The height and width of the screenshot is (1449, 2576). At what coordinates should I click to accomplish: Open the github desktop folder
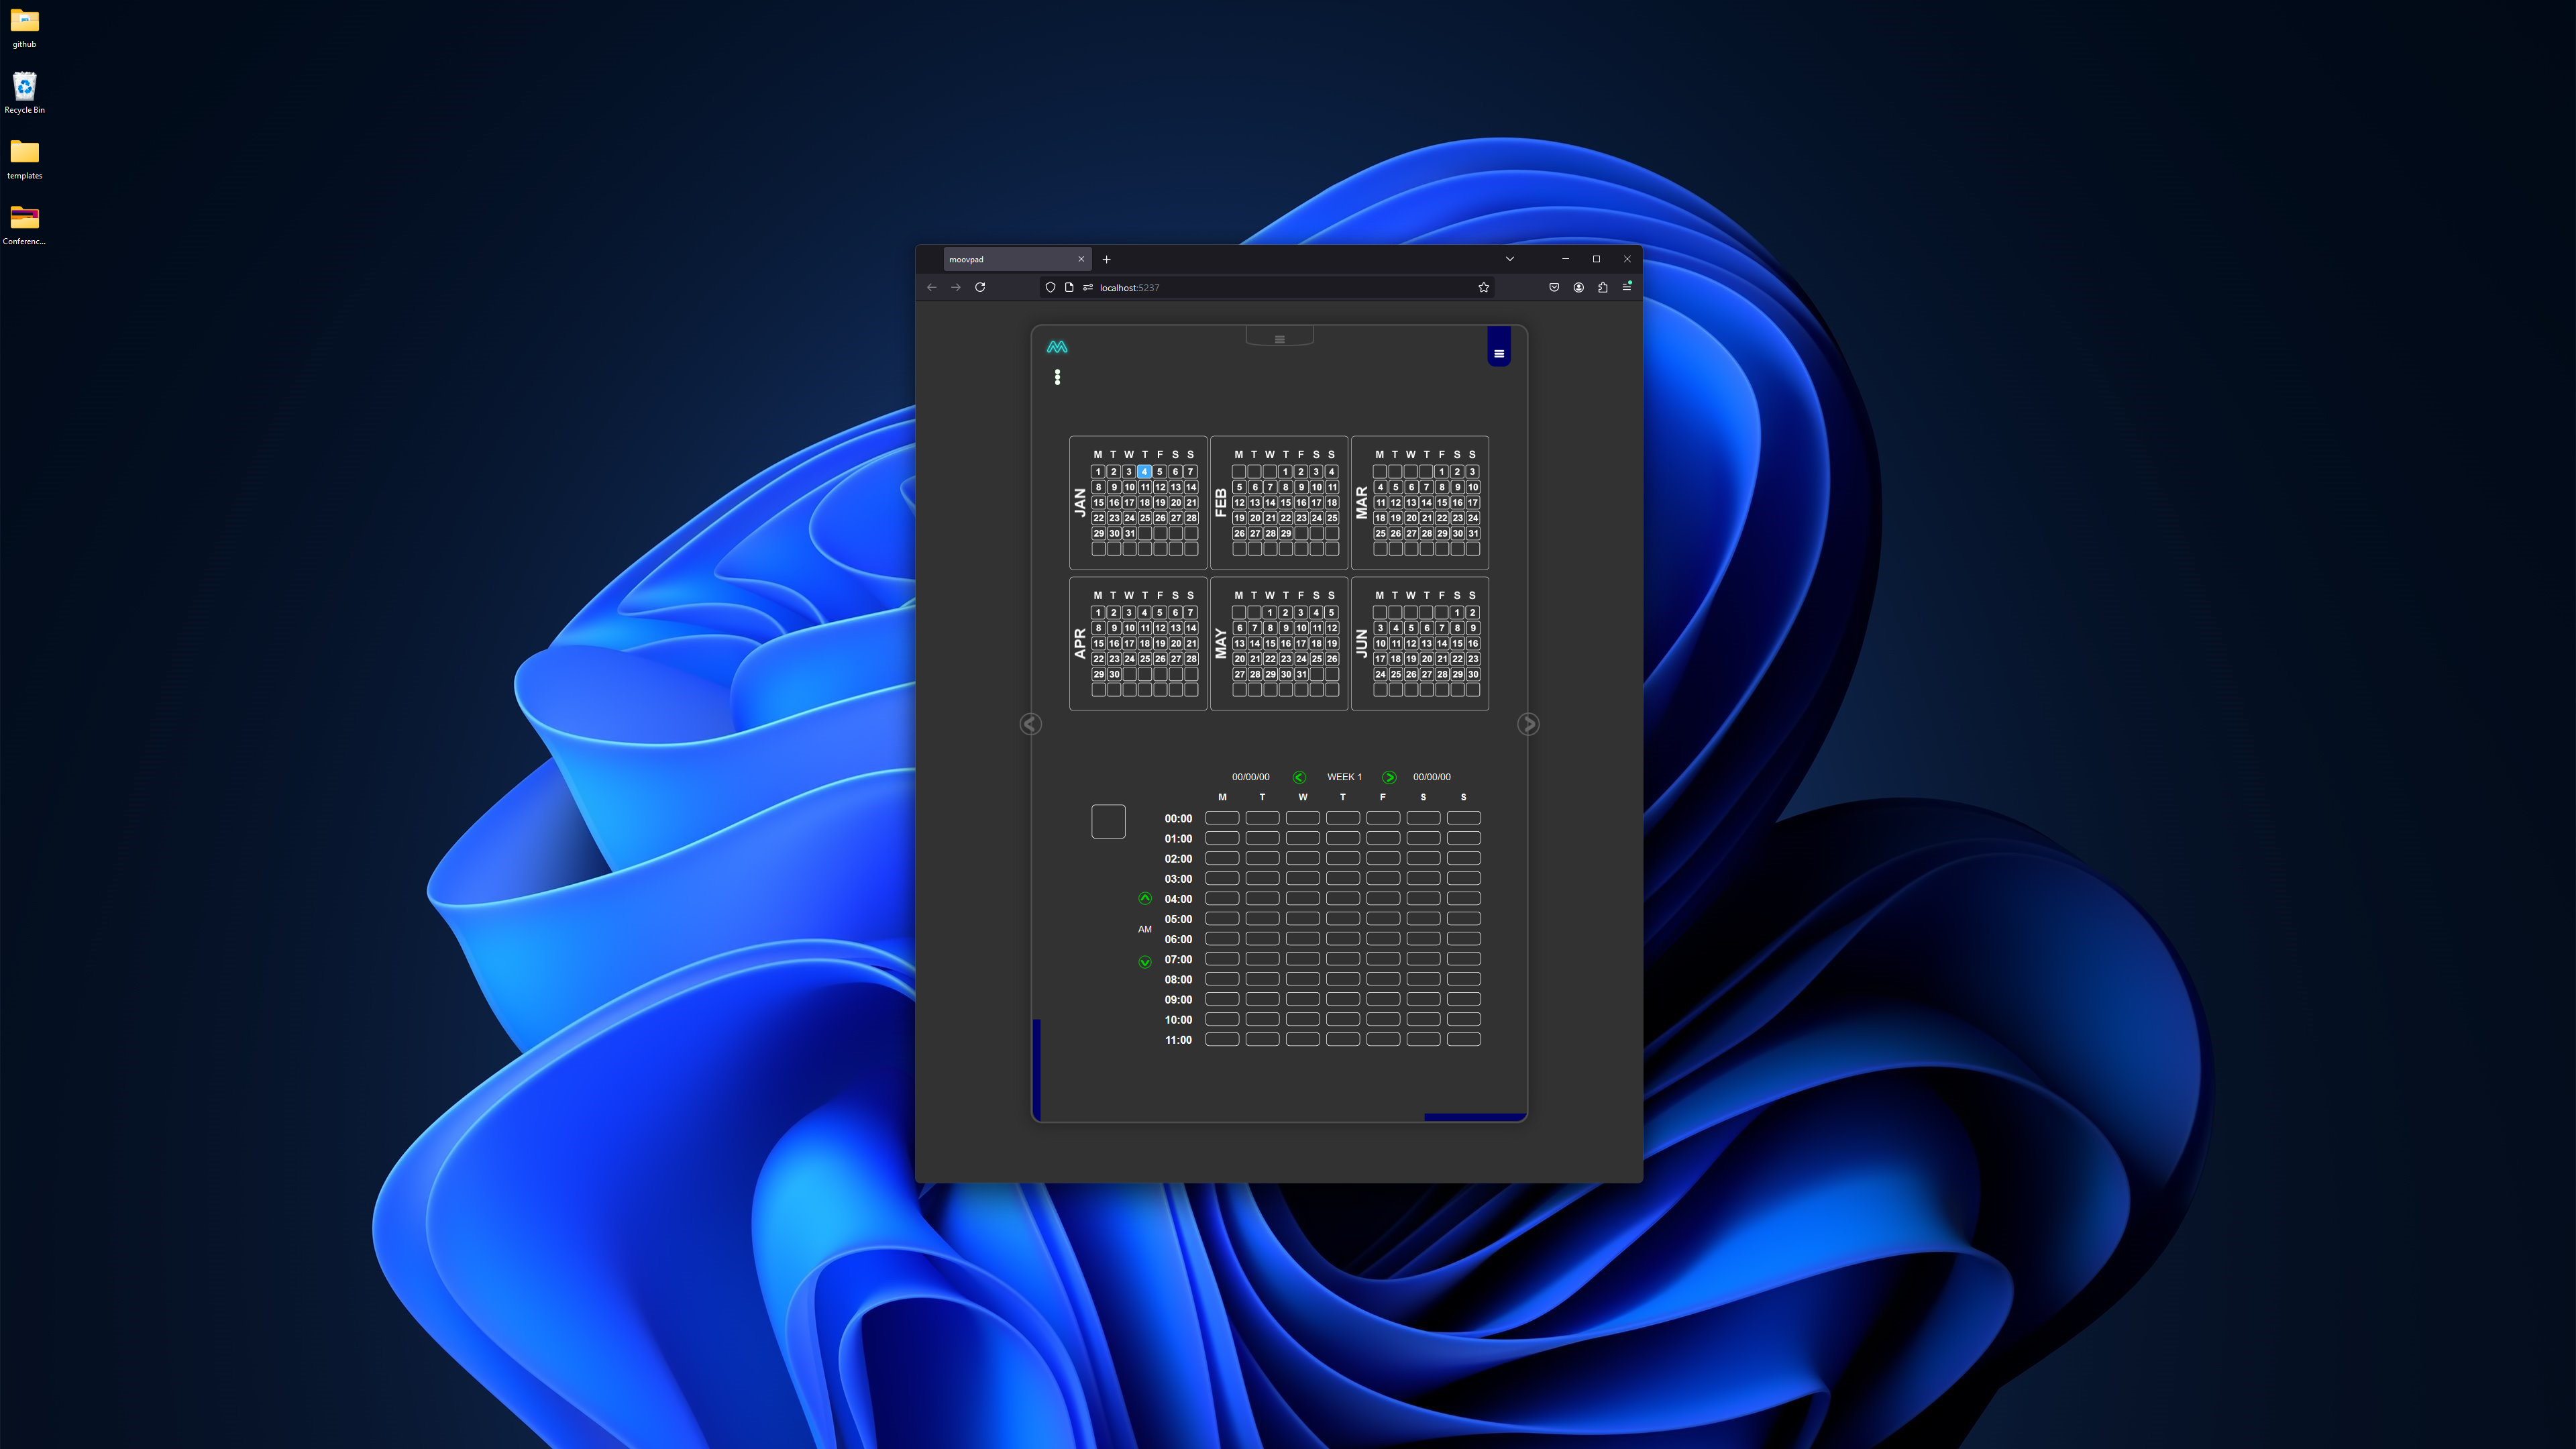[x=24, y=28]
